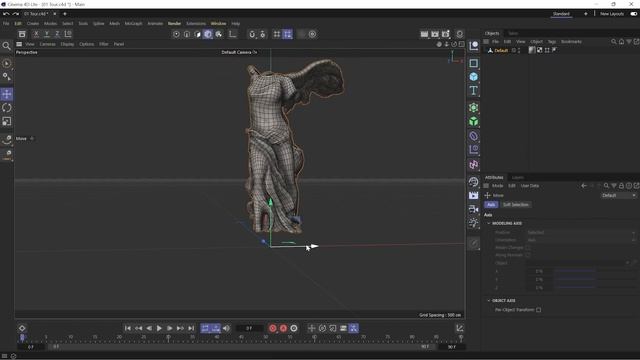Select the Rotate tool in left toolbar
Image resolution: width=640 pixels, height=360 pixels.
(x=7, y=108)
